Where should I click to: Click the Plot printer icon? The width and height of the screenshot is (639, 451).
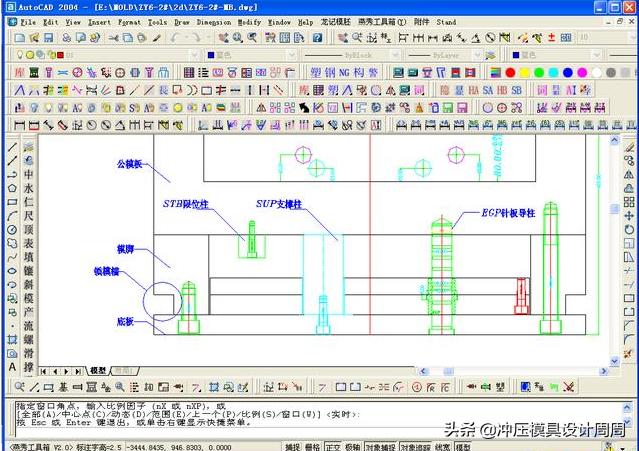(66, 38)
